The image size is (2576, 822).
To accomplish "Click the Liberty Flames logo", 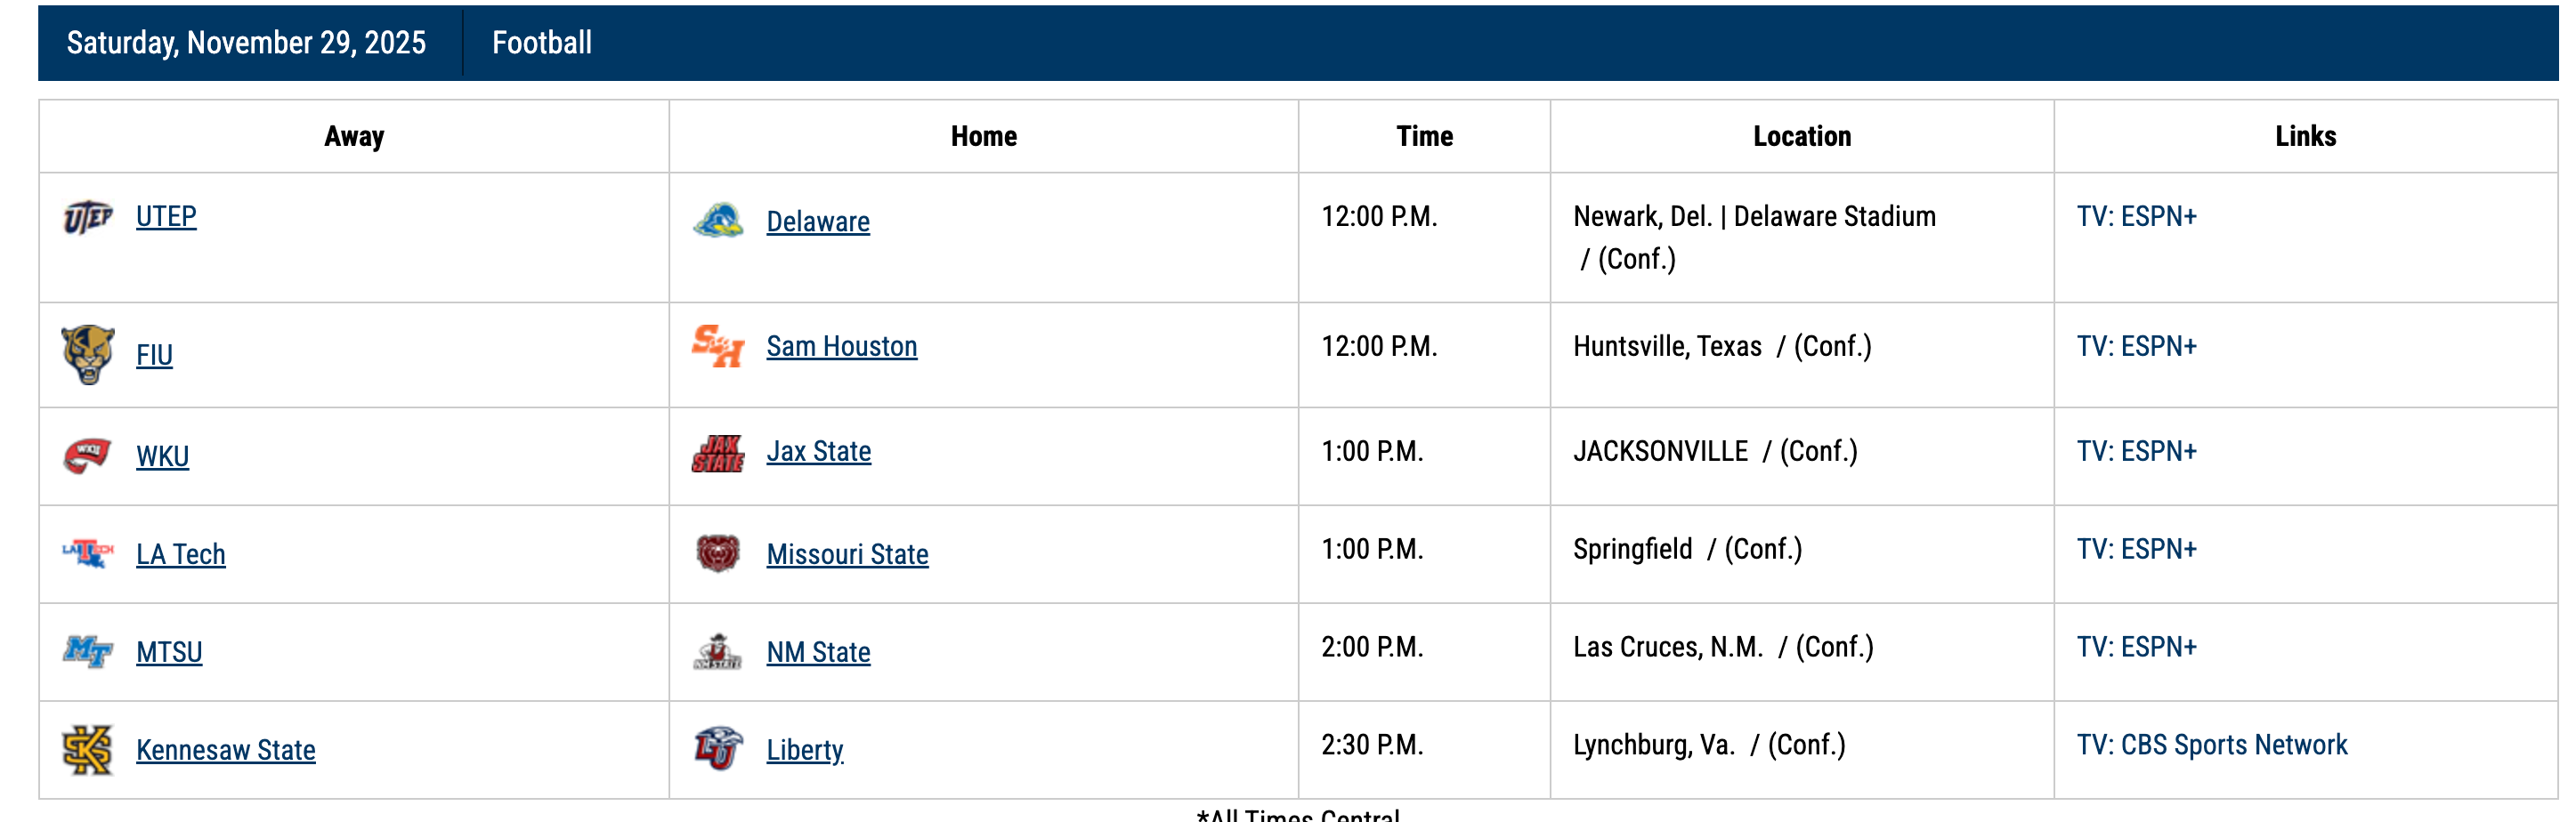I will pyautogui.click(x=718, y=749).
